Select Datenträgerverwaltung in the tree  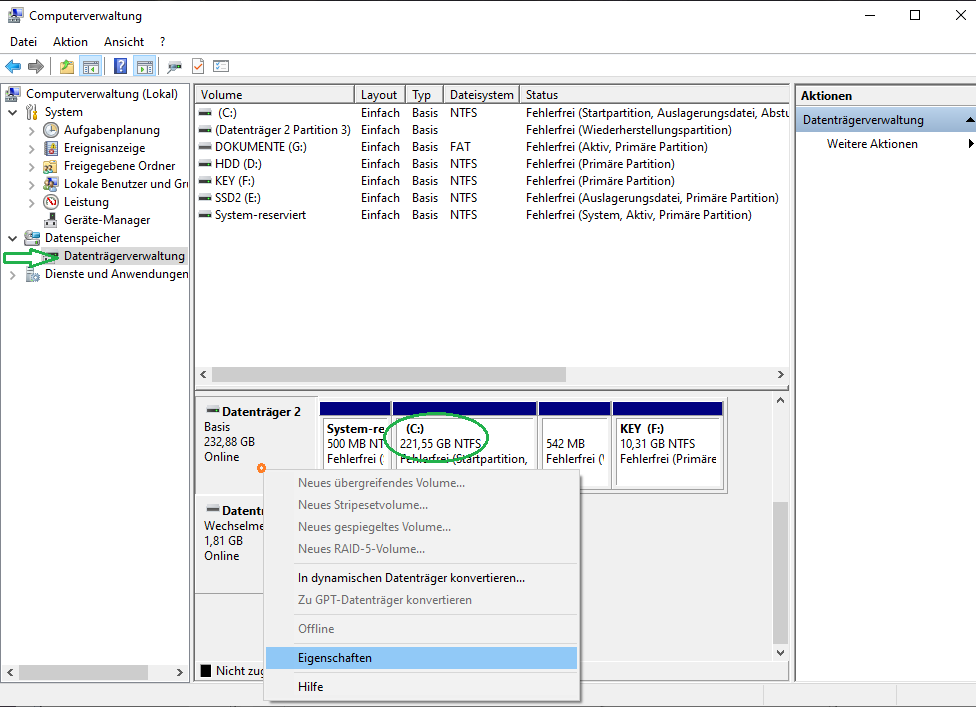pos(124,256)
